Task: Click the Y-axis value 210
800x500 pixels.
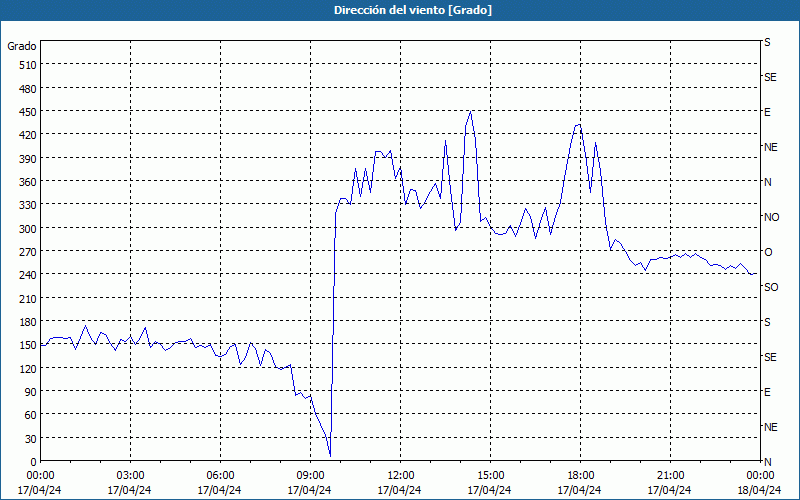Action: click(x=28, y=298)
